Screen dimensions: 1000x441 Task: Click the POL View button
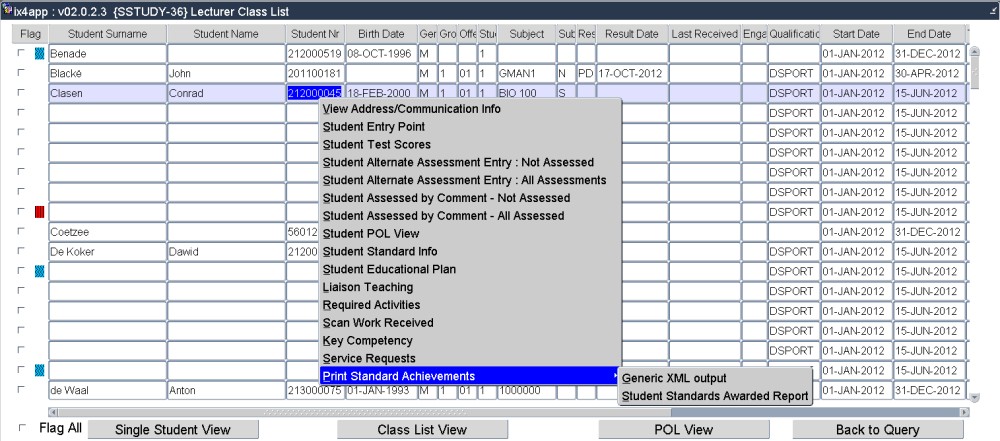(x=684, y=430)
